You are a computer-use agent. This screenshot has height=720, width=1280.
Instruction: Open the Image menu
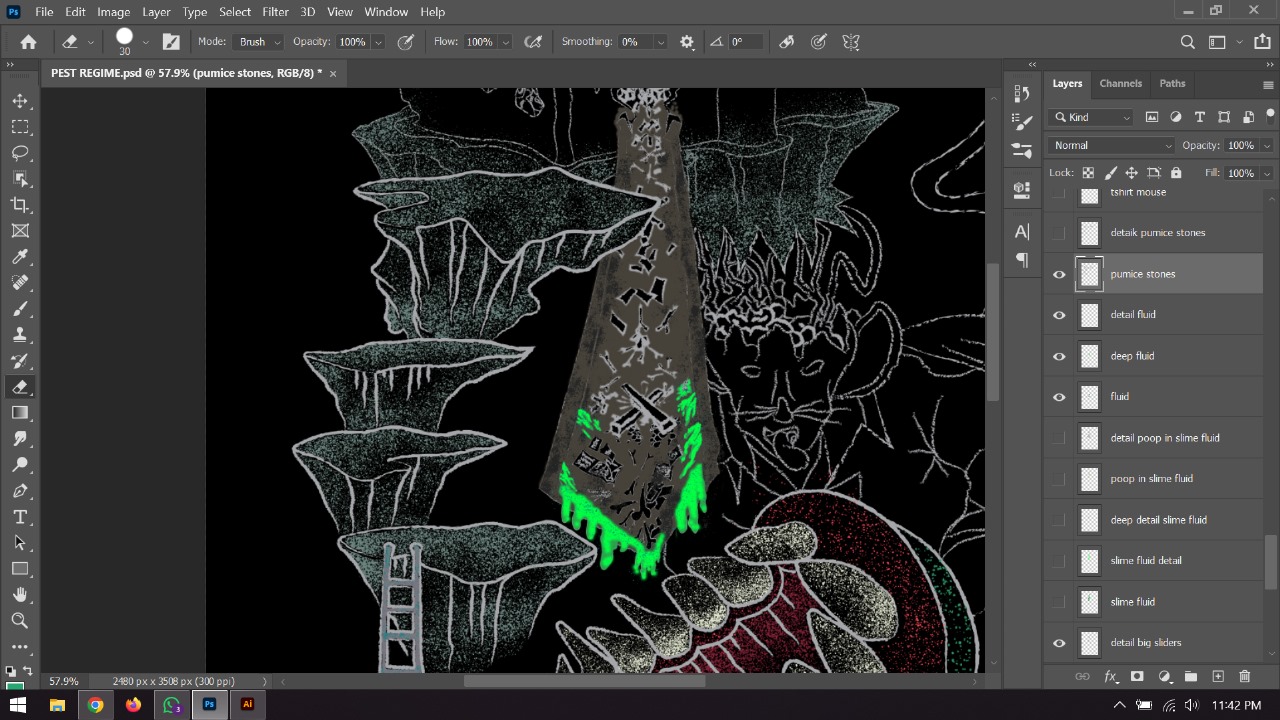[114, 12]
